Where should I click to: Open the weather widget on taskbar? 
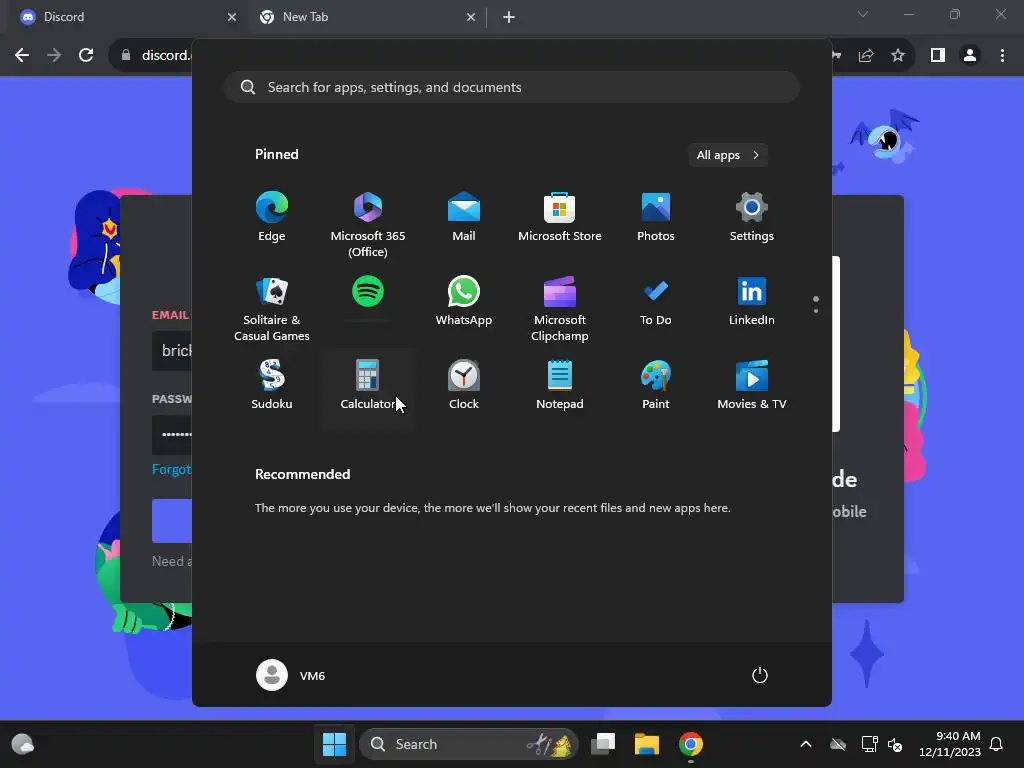point(23,744)
